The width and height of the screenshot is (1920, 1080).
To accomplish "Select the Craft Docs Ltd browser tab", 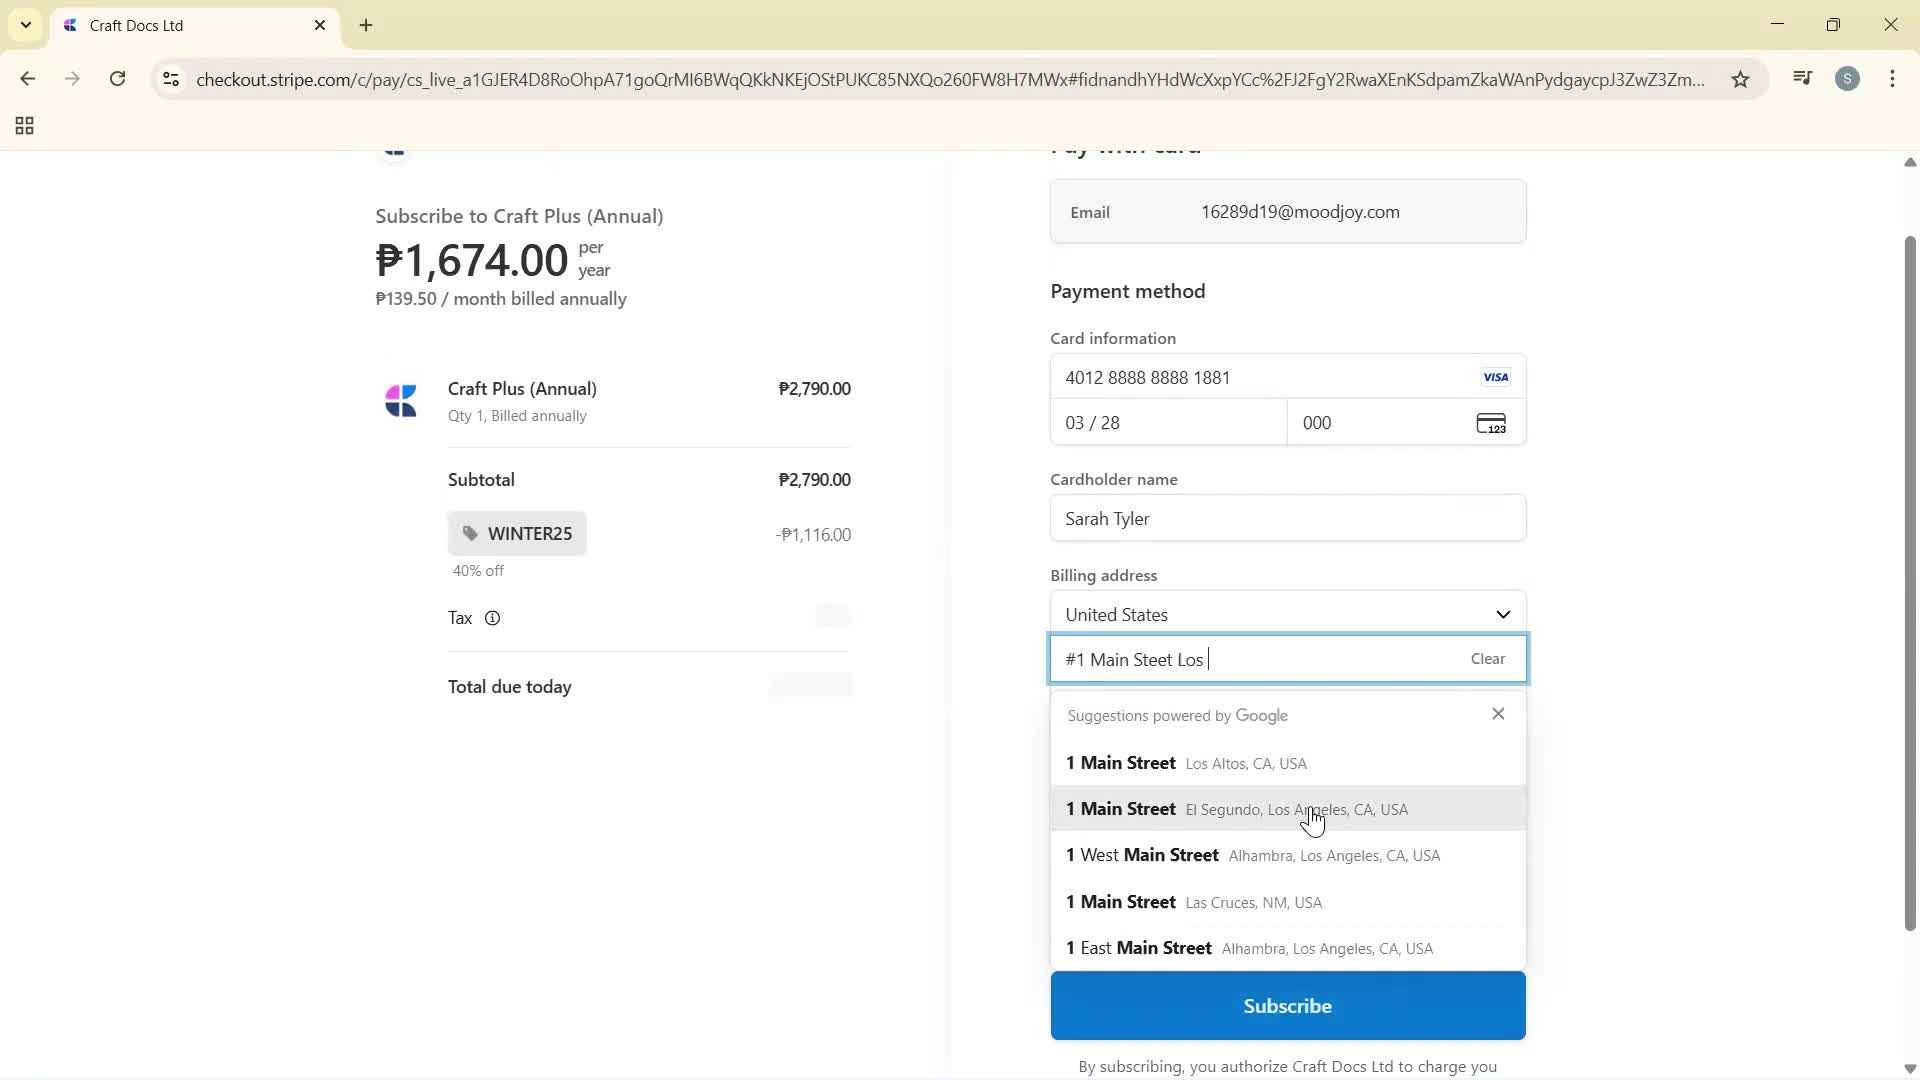I will click(160, 25).
